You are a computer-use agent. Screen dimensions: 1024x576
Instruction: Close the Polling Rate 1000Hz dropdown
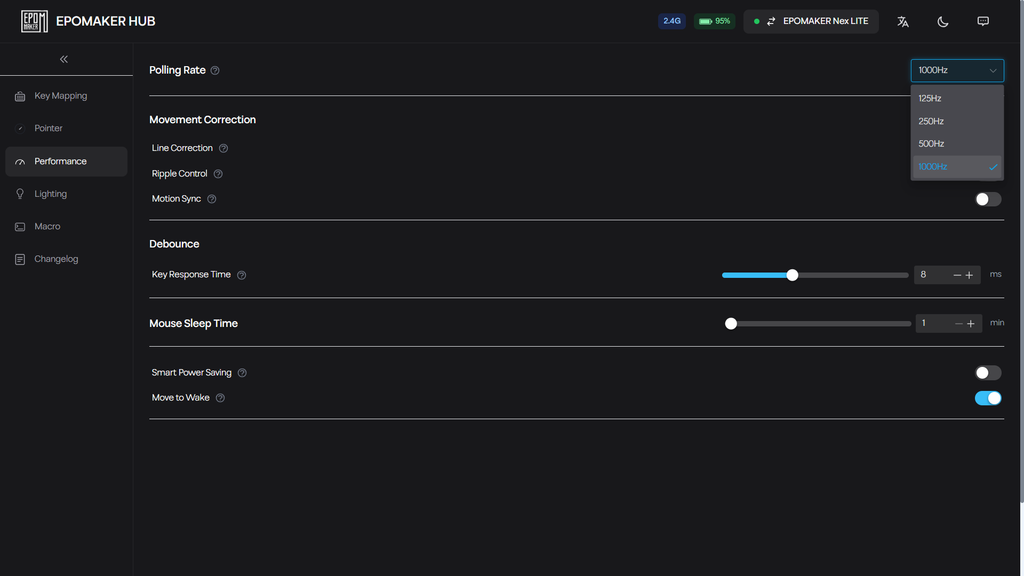click(957, 71)
